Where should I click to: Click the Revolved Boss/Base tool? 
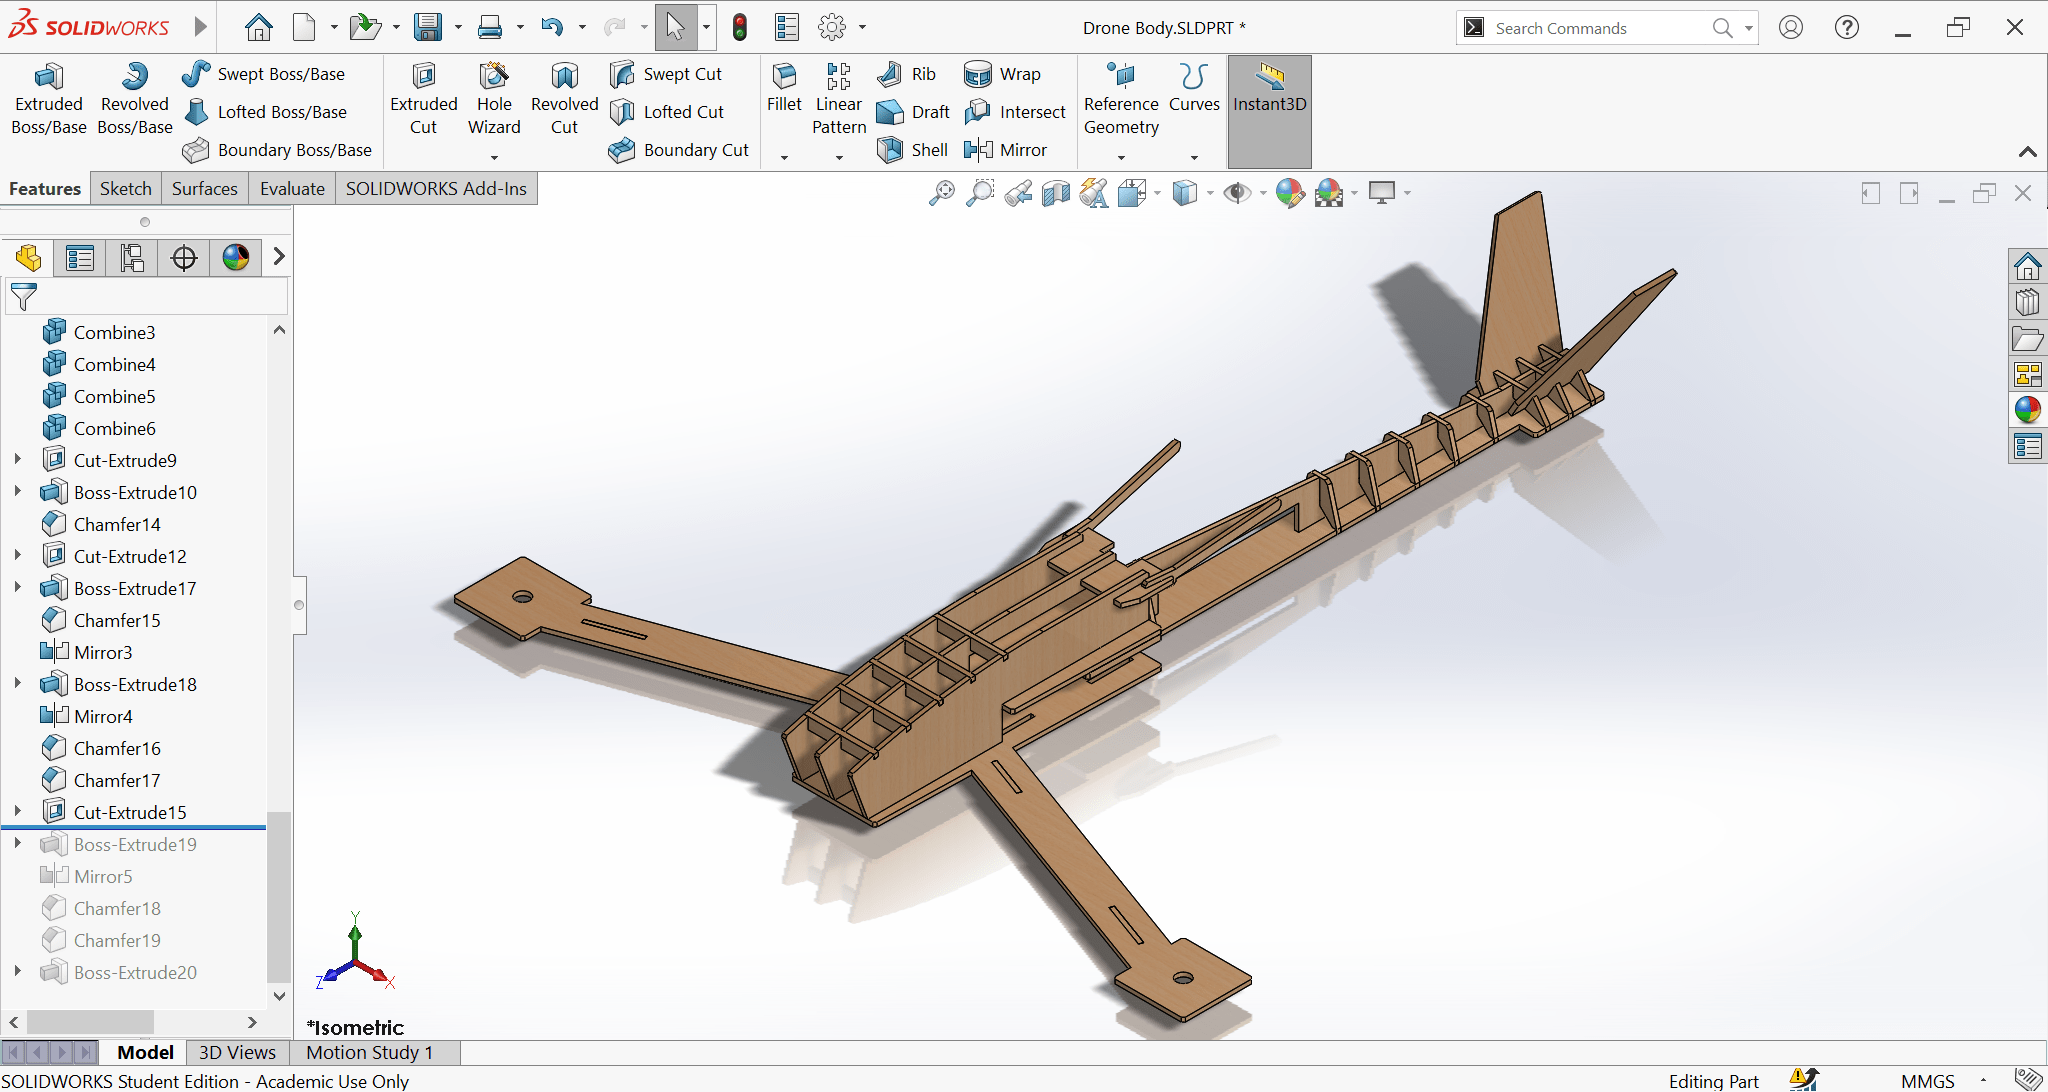134,99
